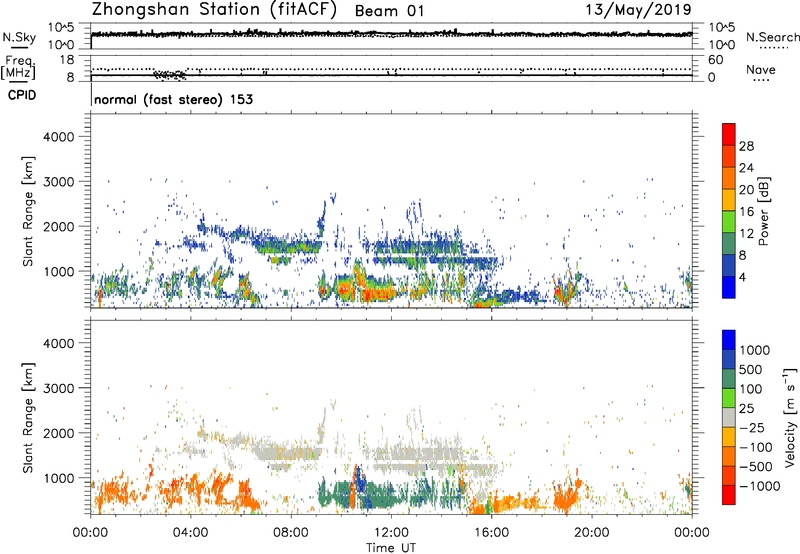Click the light green 12–16 dB power colorbar segment
This screenshot has width=800, height=554.
pyautogui.click(x=729, y=221)
